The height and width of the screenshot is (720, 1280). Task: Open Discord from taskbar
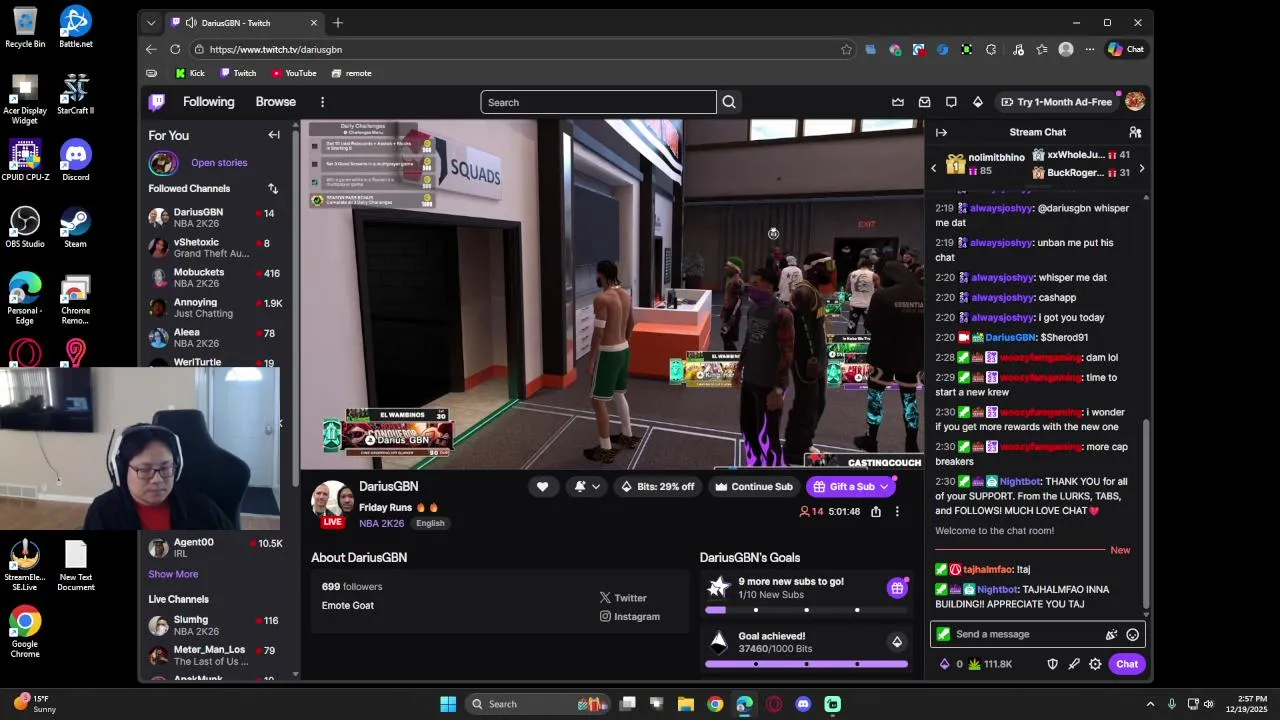pyautogui.click(x=803, y=704)
